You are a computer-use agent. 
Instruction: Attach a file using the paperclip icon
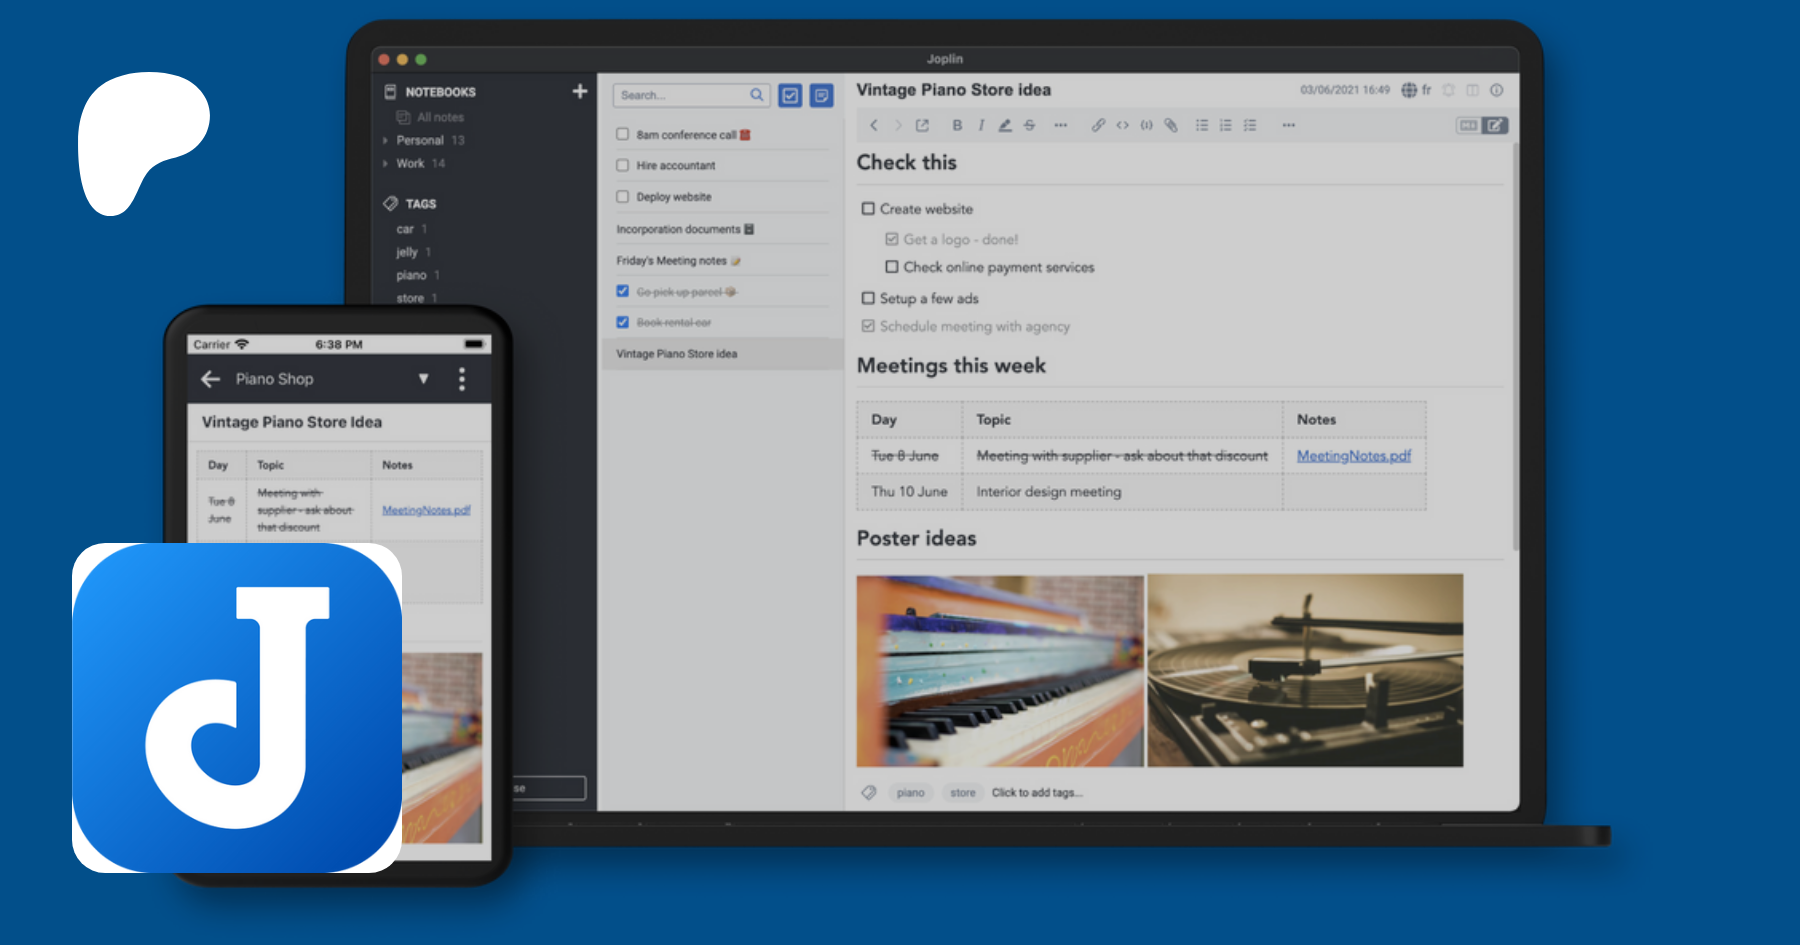point(1170,125)
